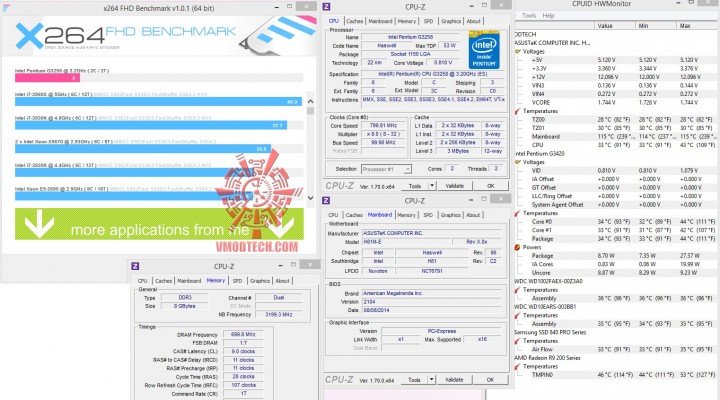720x400 pixels.
Task: Click the Max column header in HWMonitor
Action: click(x=697, y=26)
